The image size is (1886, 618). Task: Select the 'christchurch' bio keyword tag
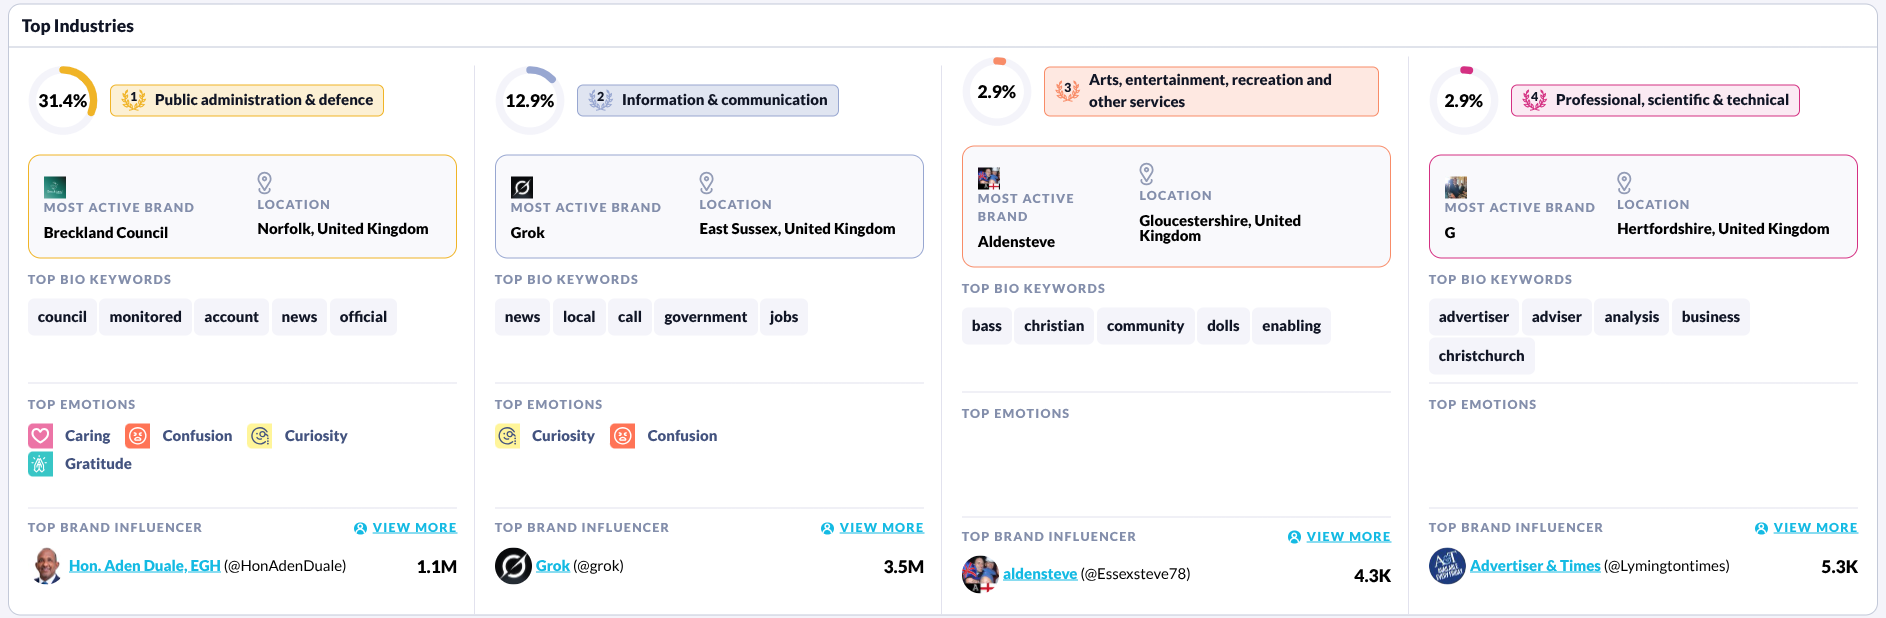point(1481,356)
